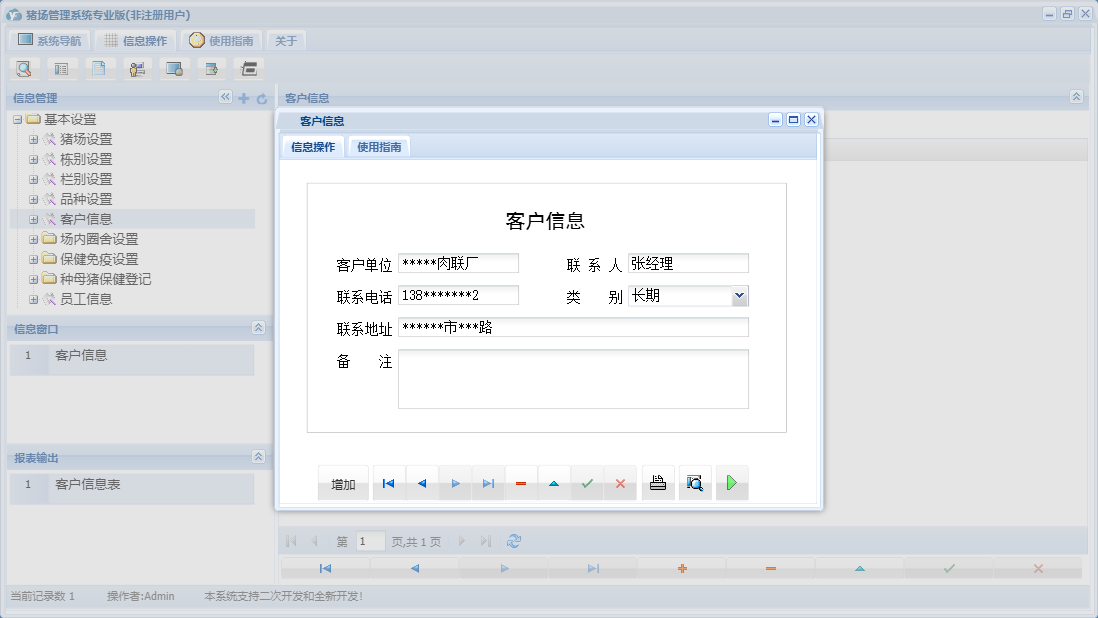Save changes using the green check icon
This screenshot has height=618, width=1098.
coord(587,482)
